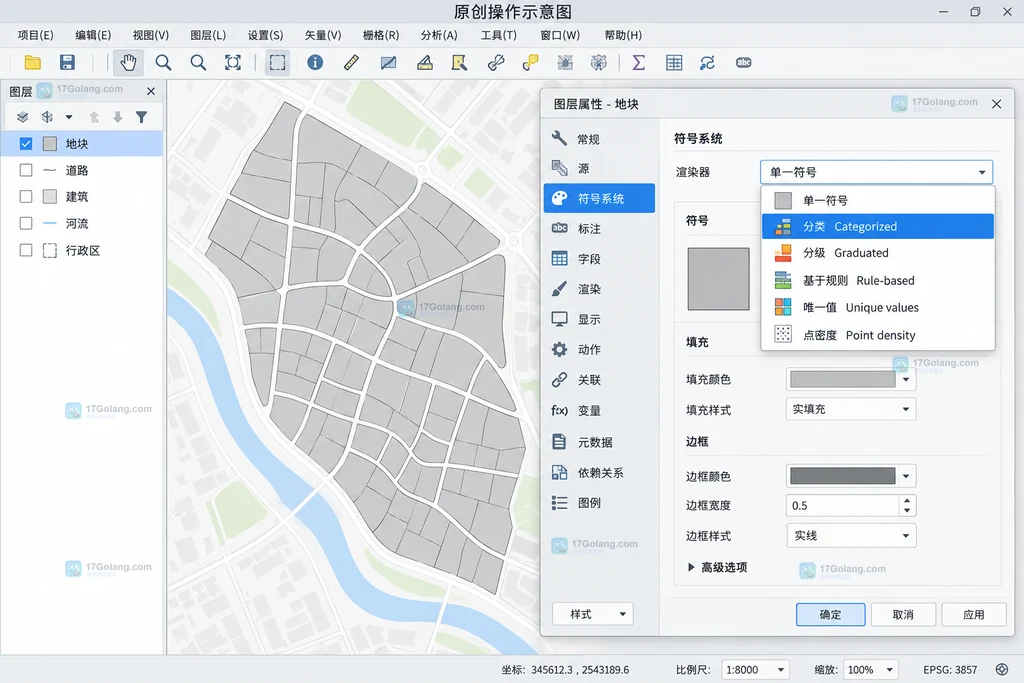This screenshot has height=683, width=1024.
Task: Move layer up with the up arrow
Action: coord(94,117)
